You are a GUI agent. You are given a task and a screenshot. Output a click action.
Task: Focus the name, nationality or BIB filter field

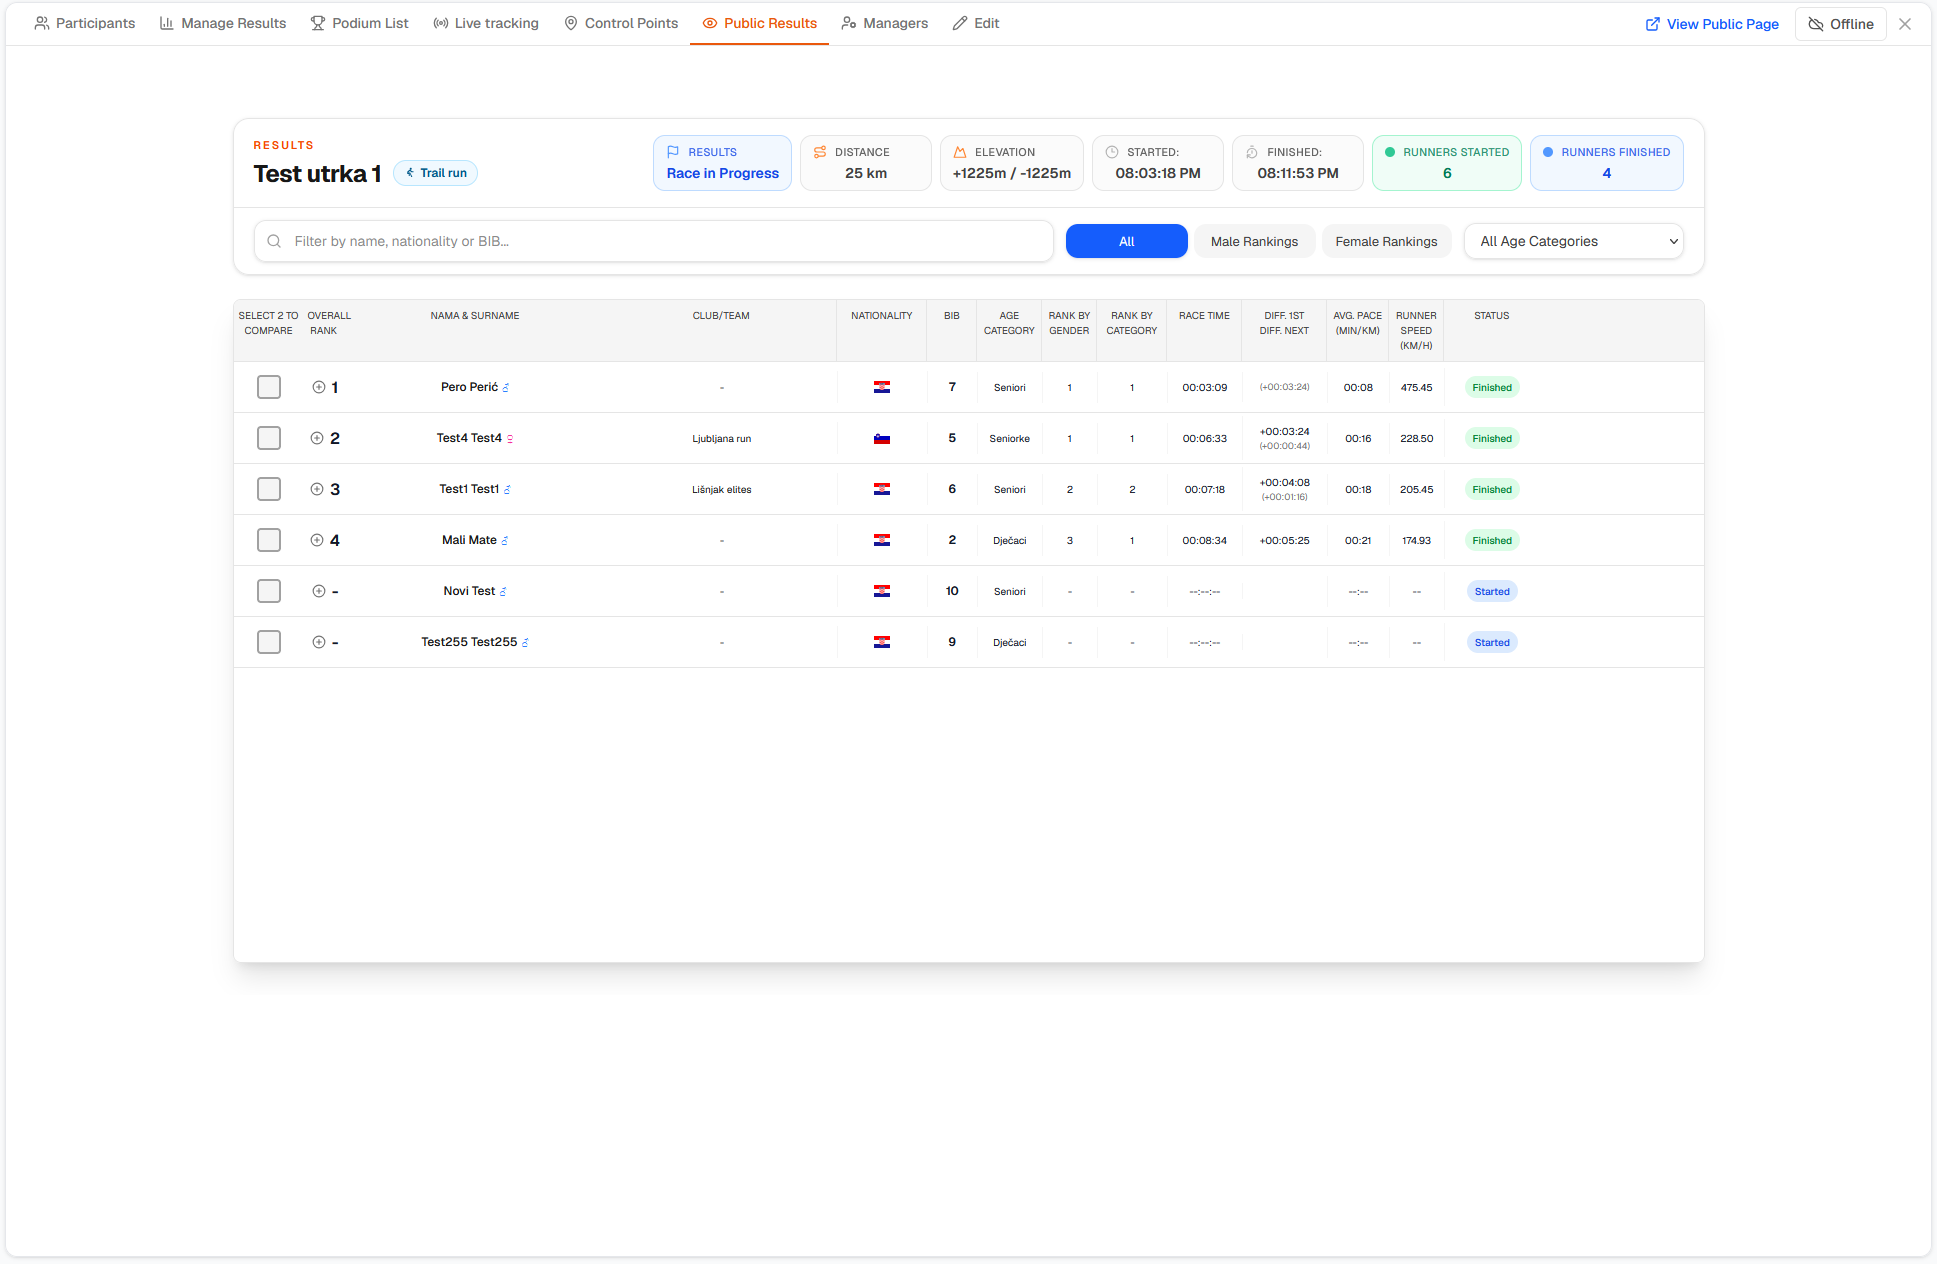pos(654,241)
